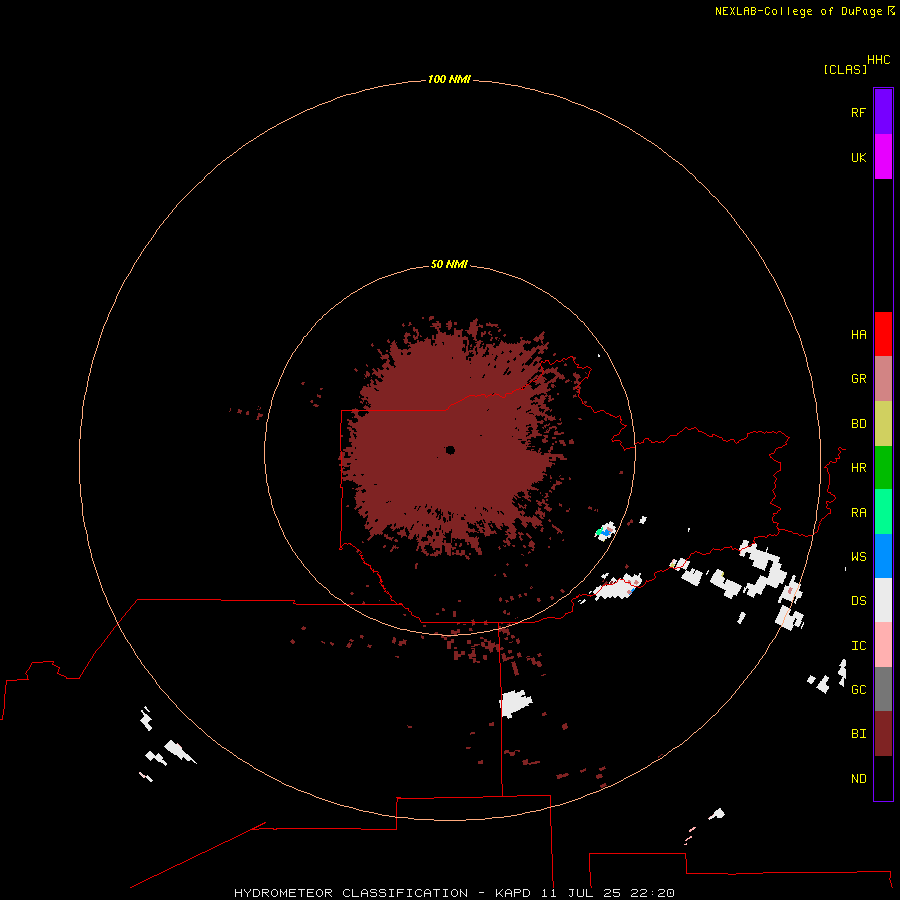Click the 11 JUL 25 date stamp
This screenshot has width=900, height=900.
[581, 893]
